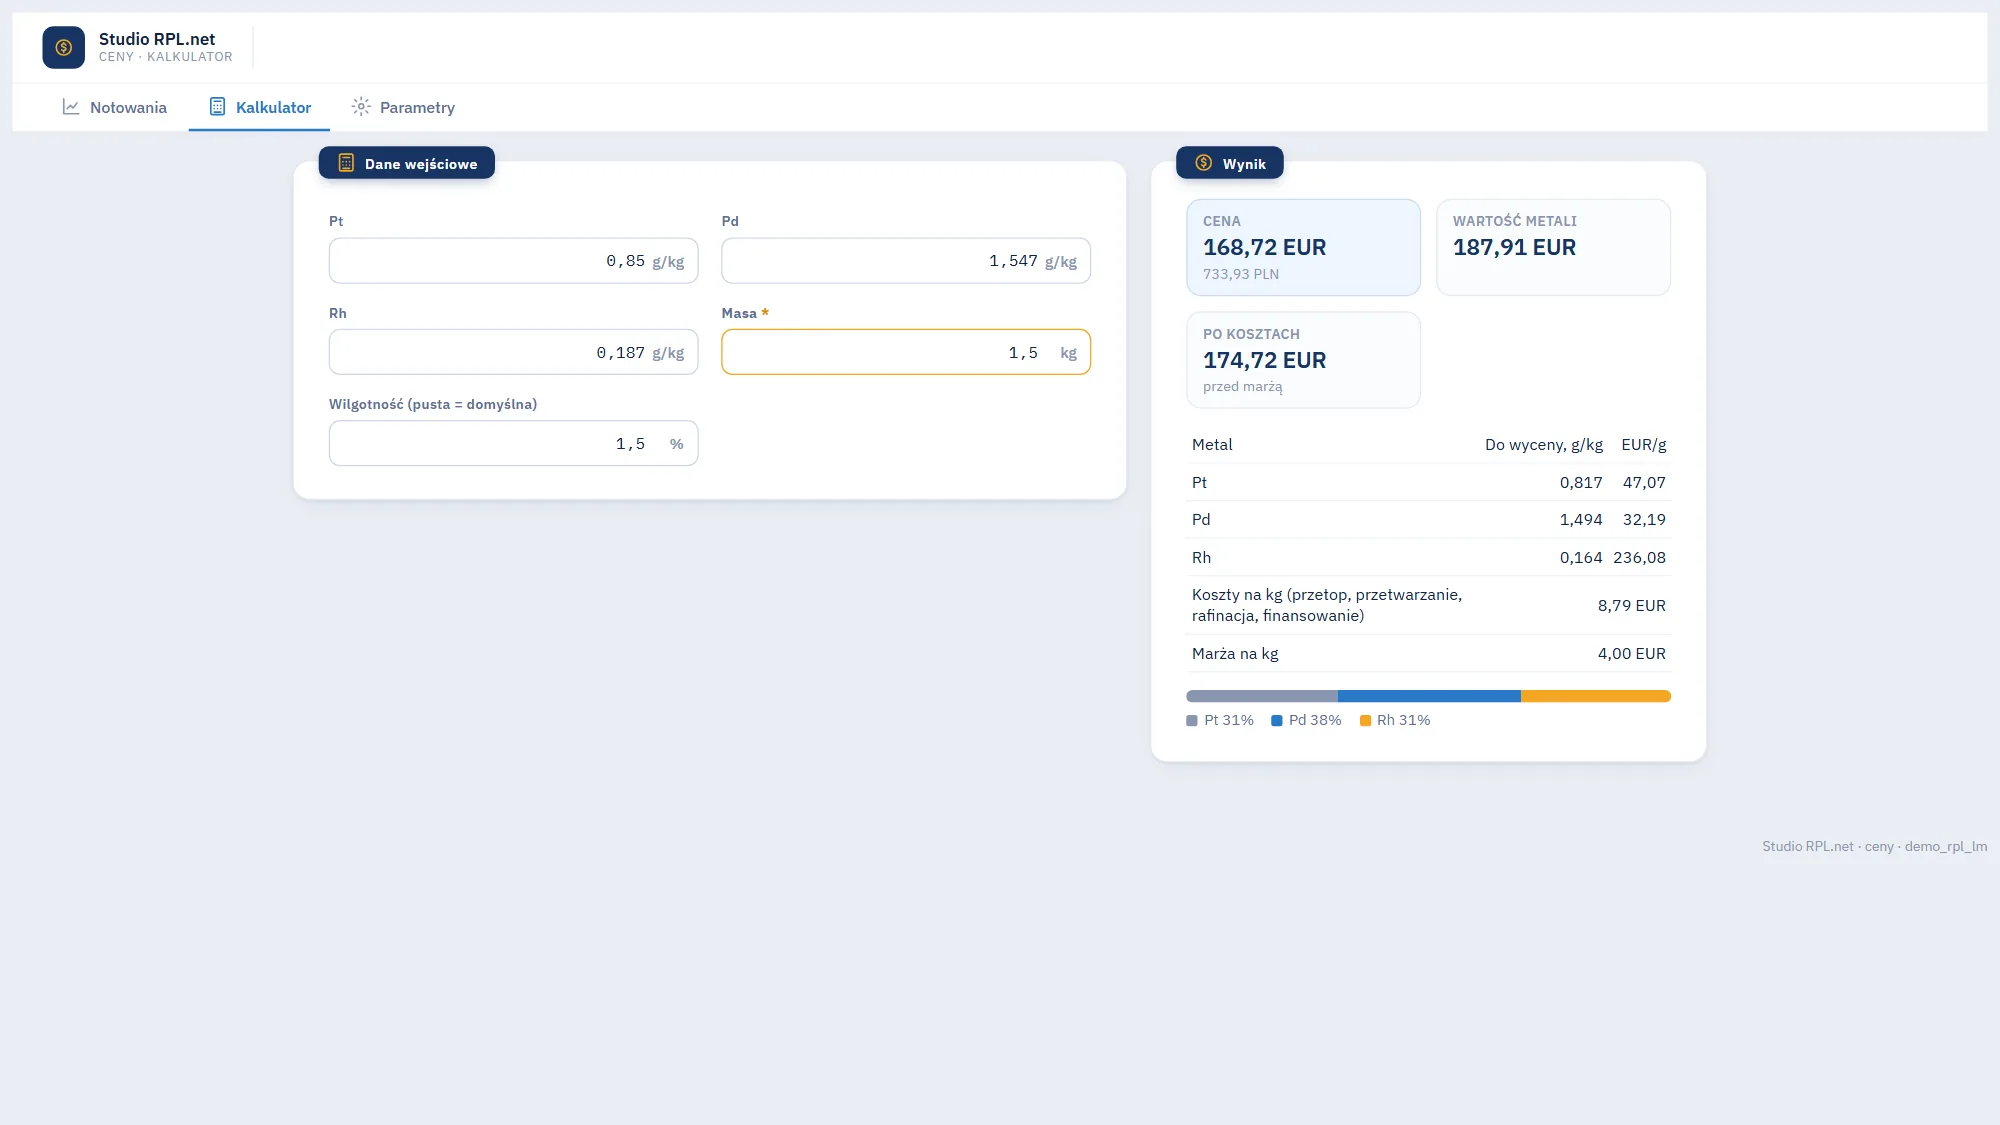Image resolution: width=2000 pixels, height=1125 pixels.
Task: Focus the Pd content input field
Action: (x=906, y=261)
